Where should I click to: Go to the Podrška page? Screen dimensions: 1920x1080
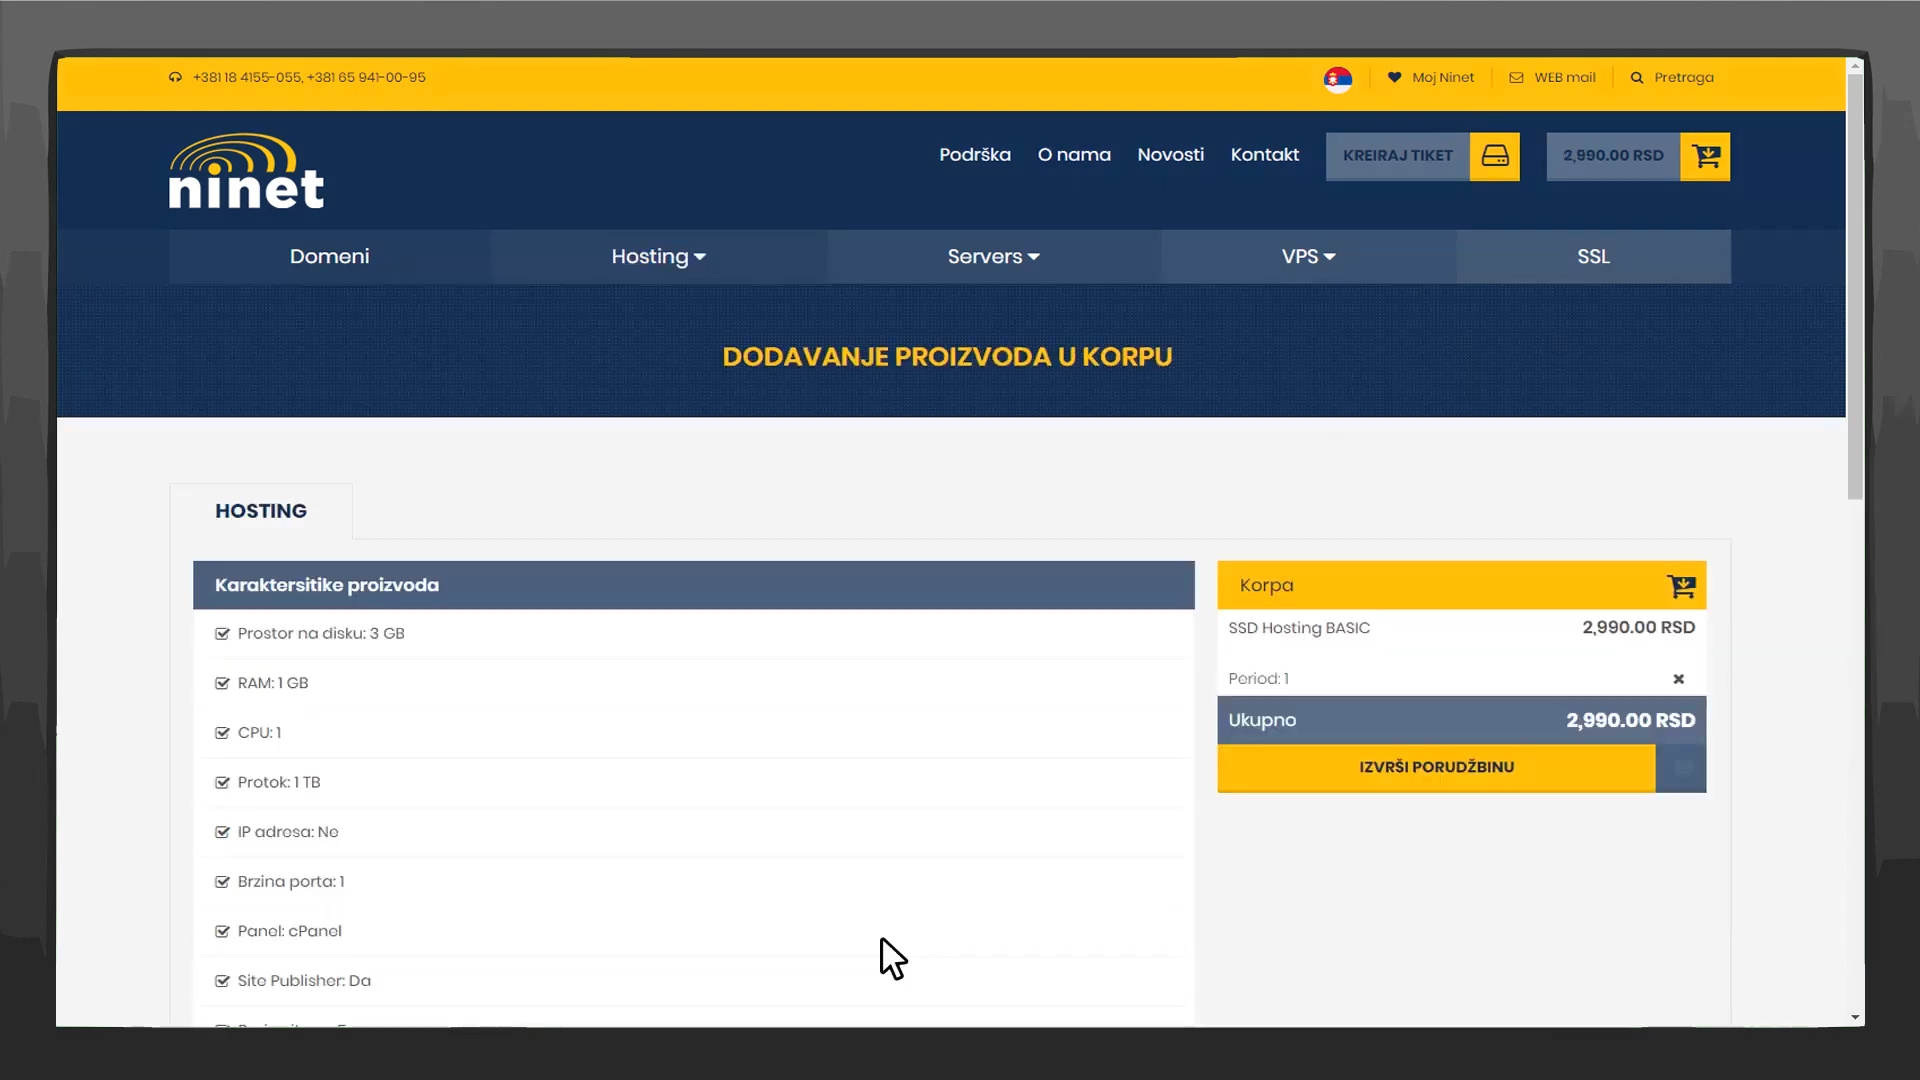[974, 155]
